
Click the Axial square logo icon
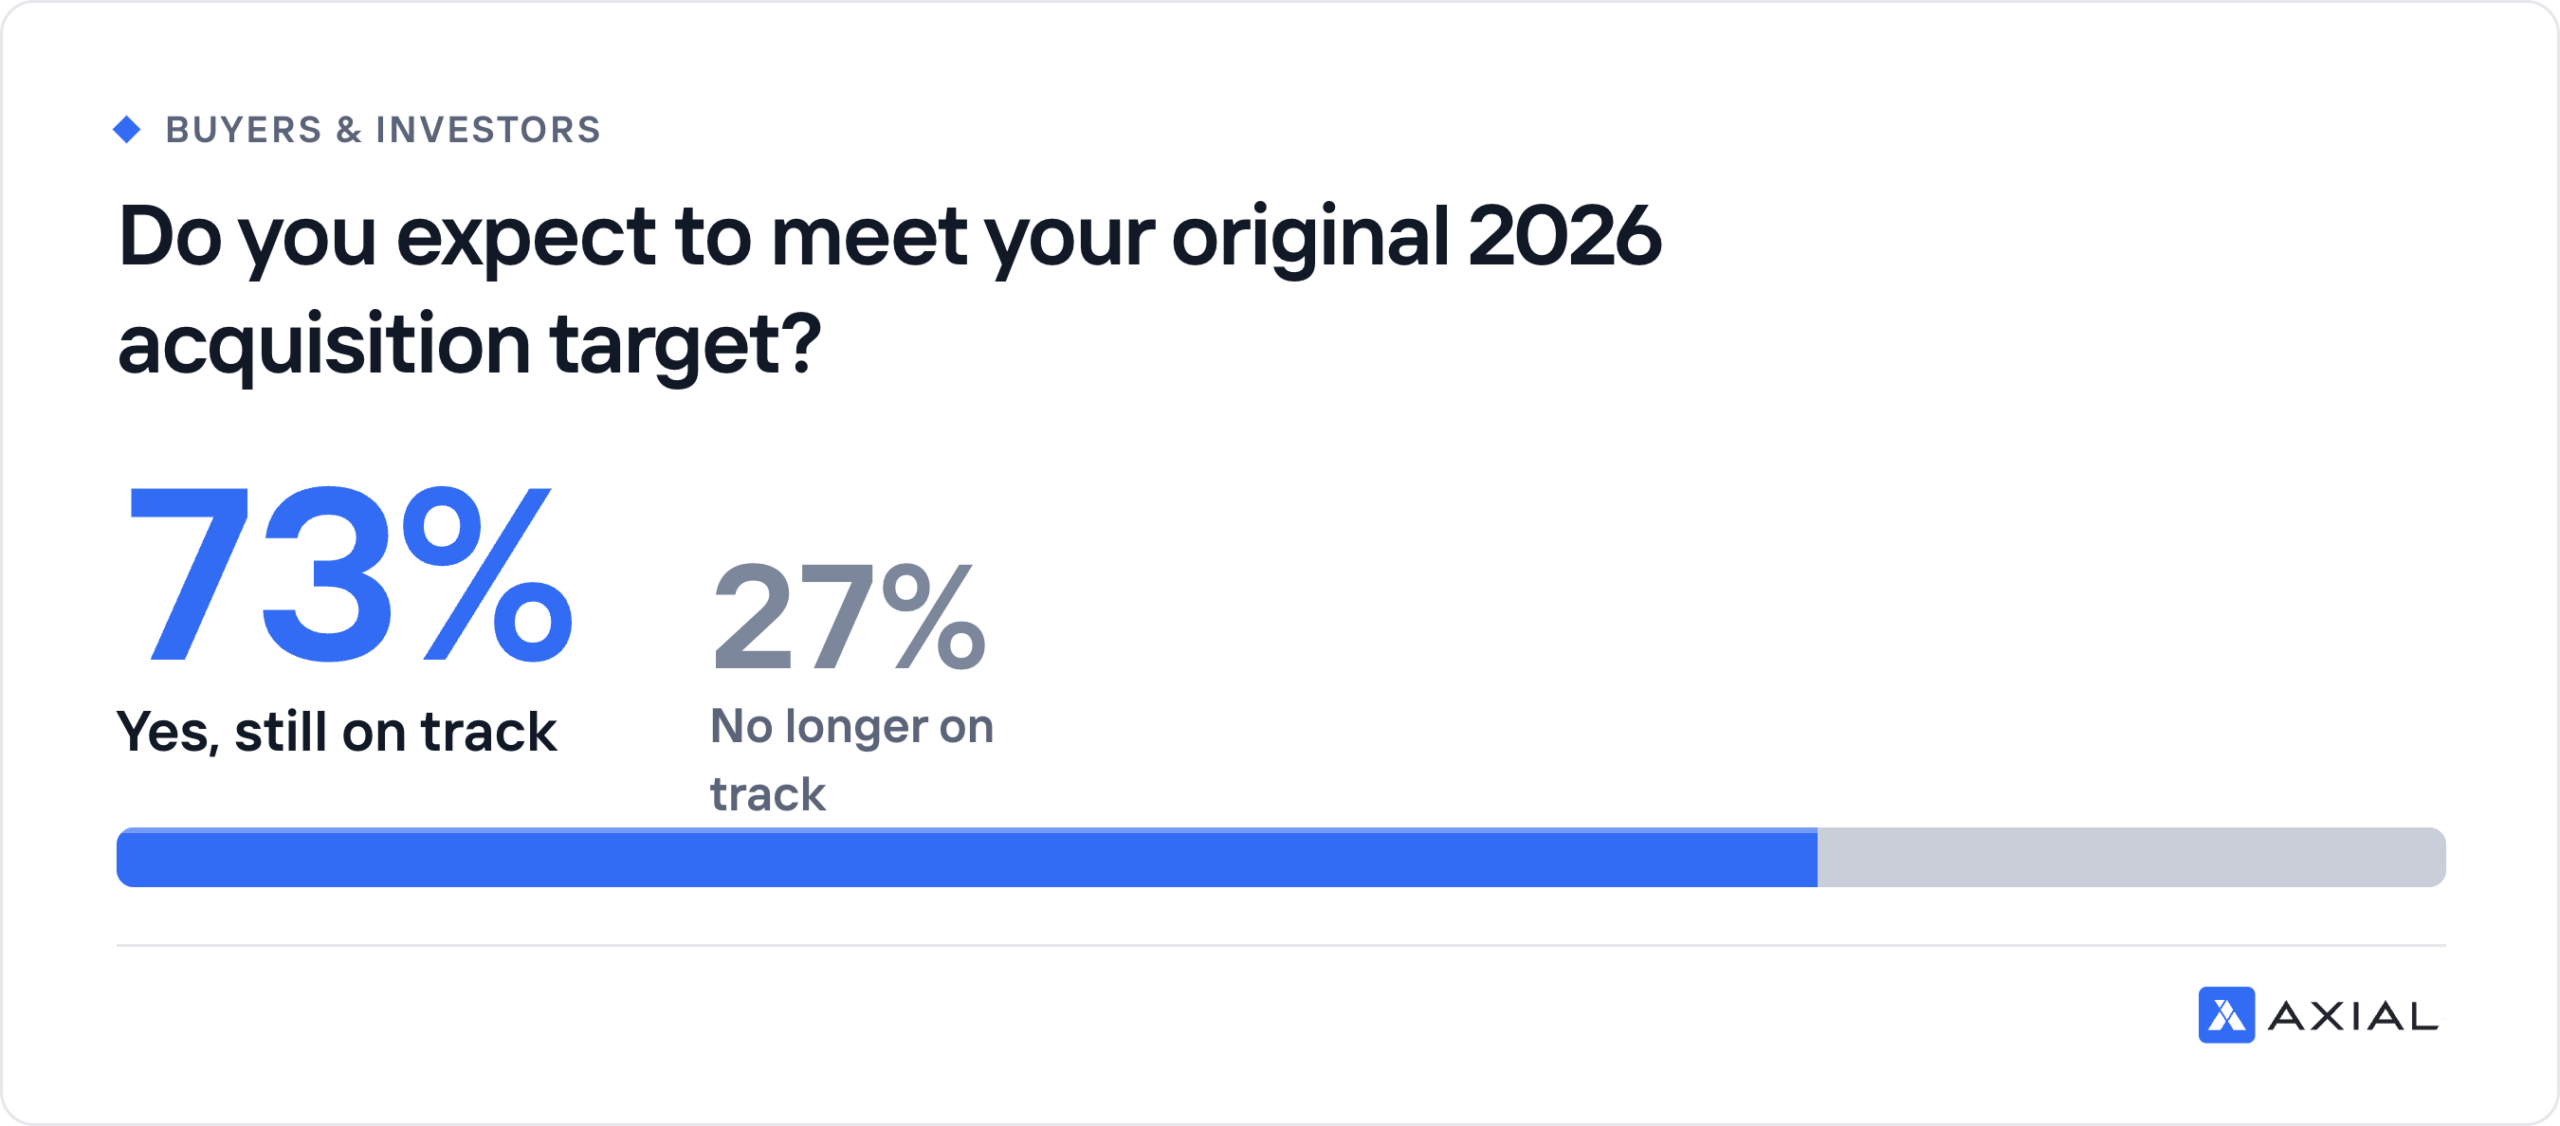coord(2226,1015)
